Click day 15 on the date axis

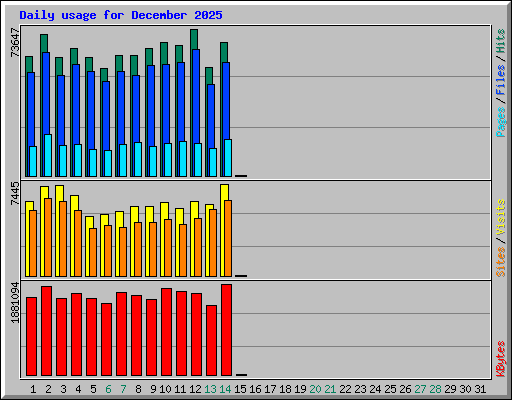click(x=240, y=389)
